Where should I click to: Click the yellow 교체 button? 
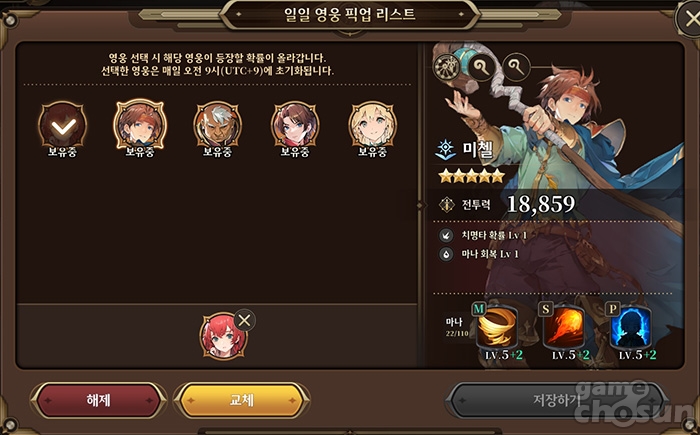click(x=242, y=400)
